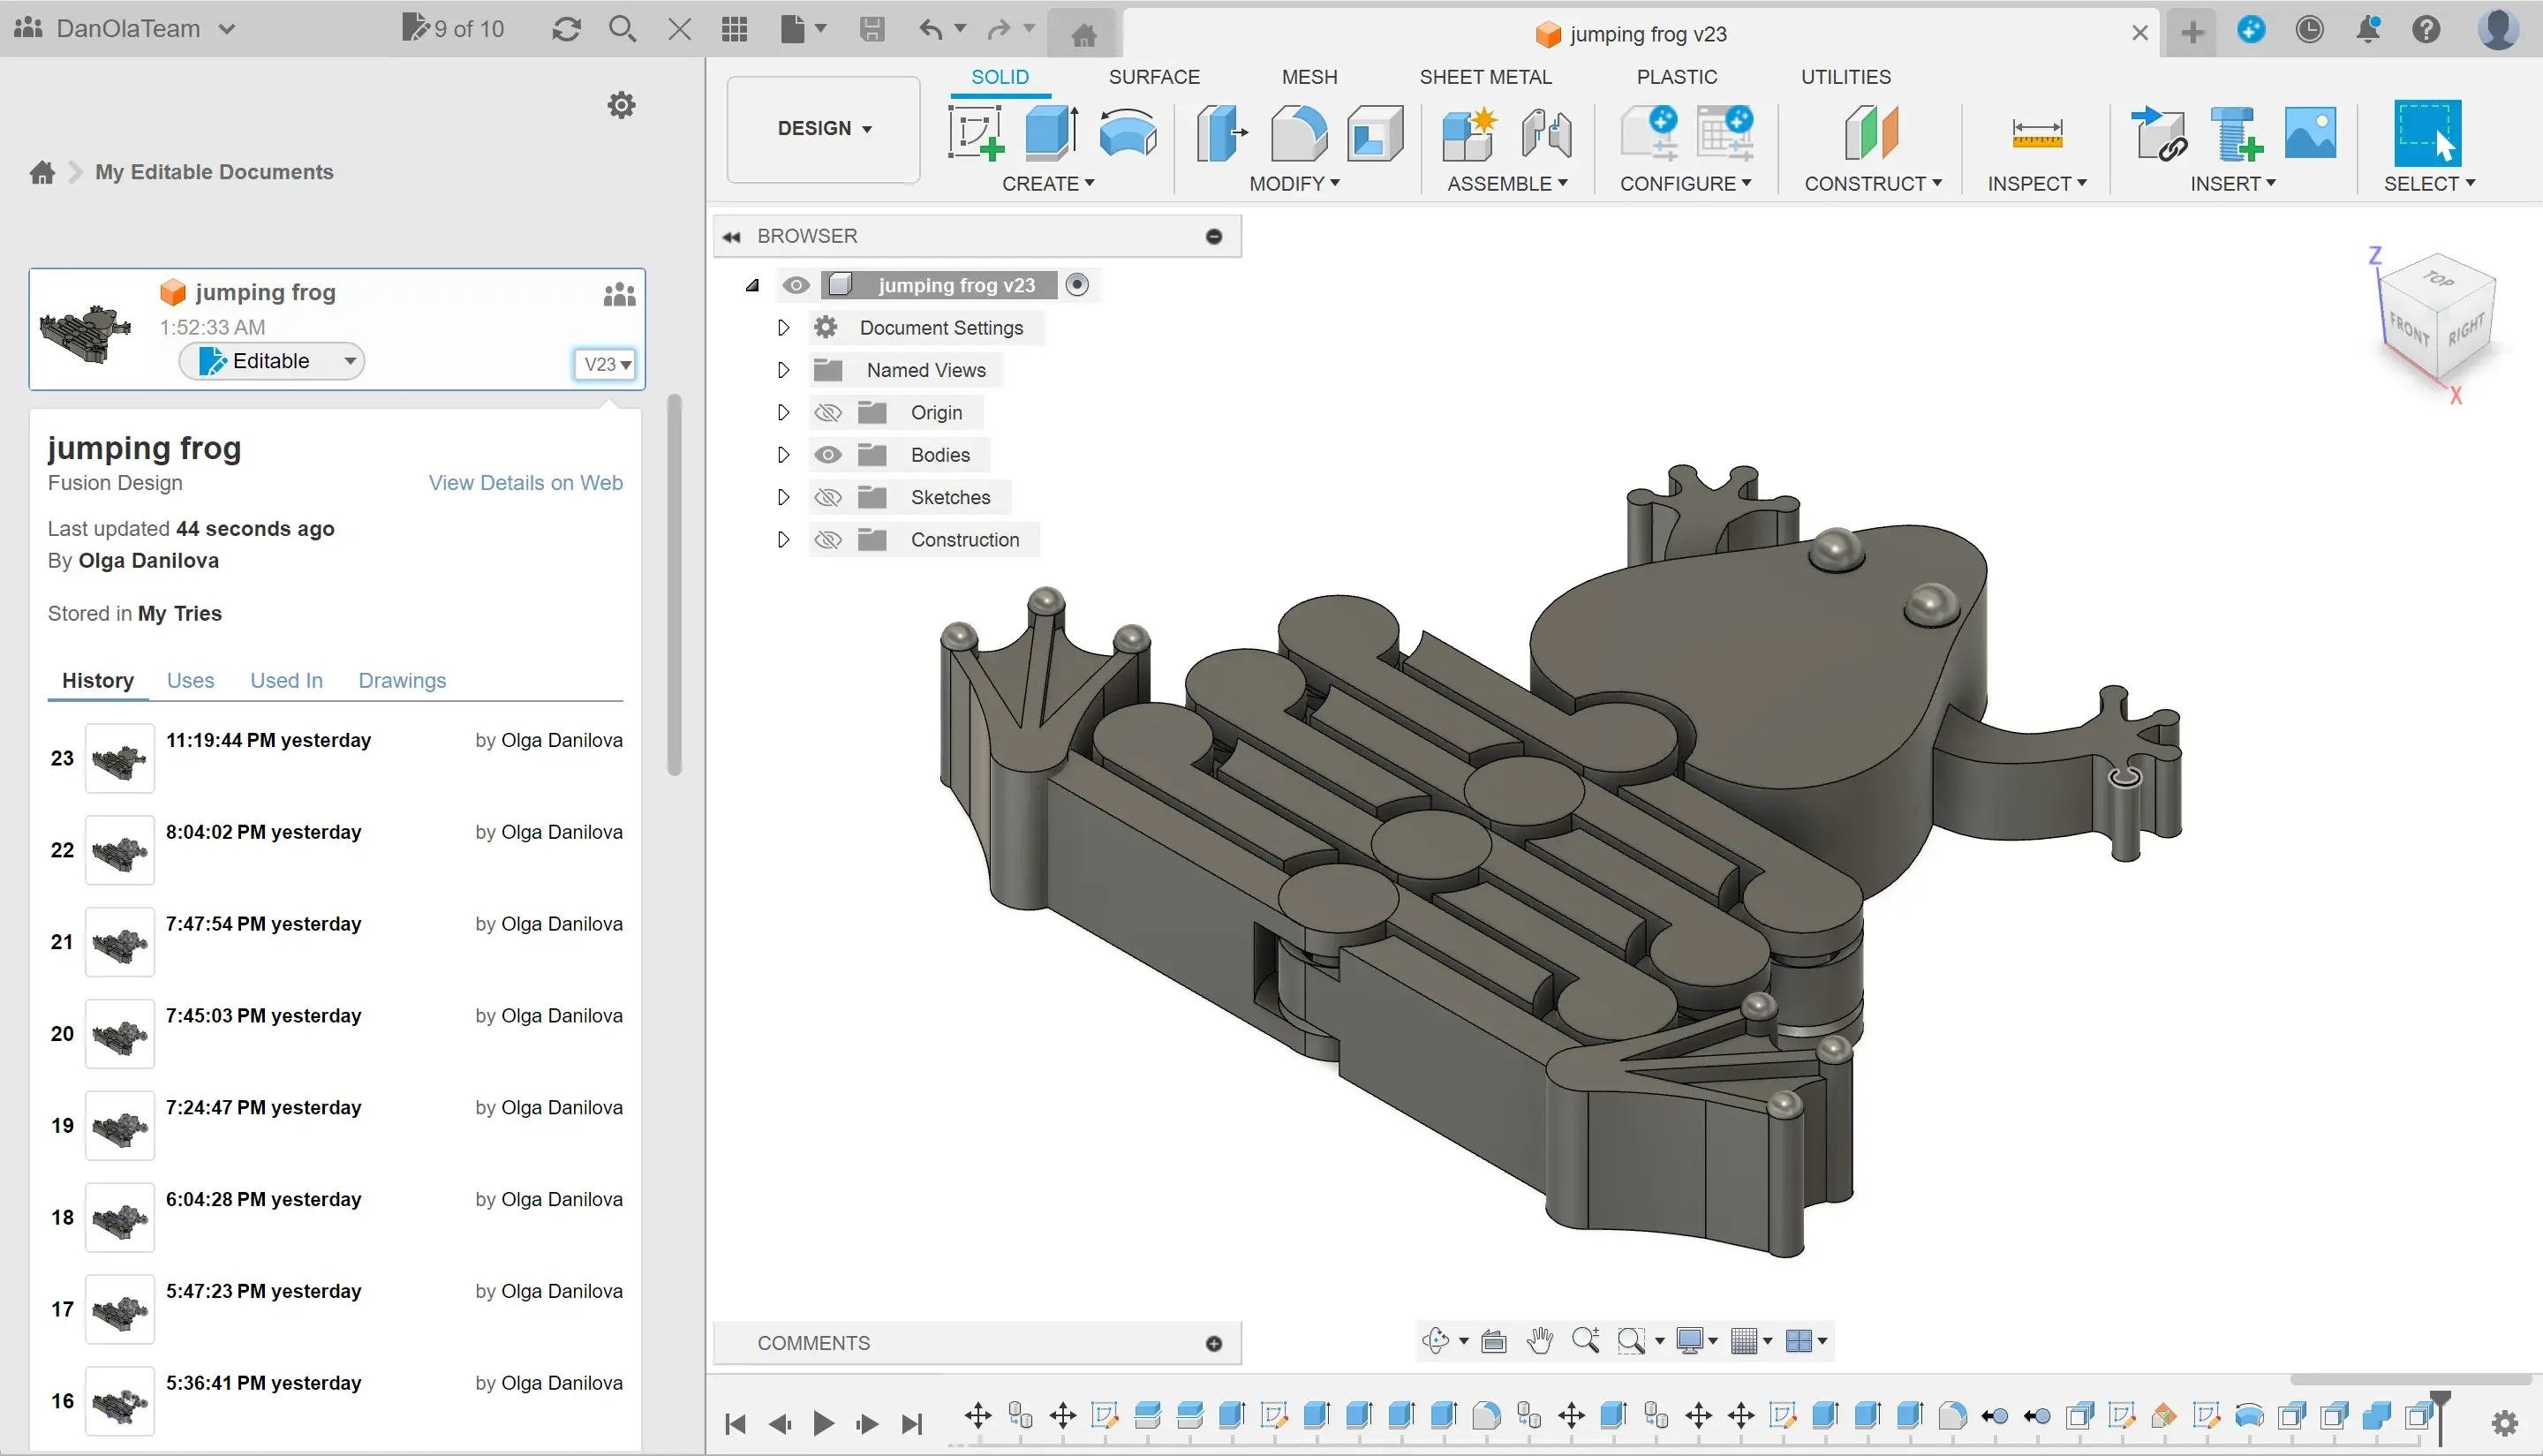Select the Shell tool
The image size is (2543, 1456).
(1375, 133)
